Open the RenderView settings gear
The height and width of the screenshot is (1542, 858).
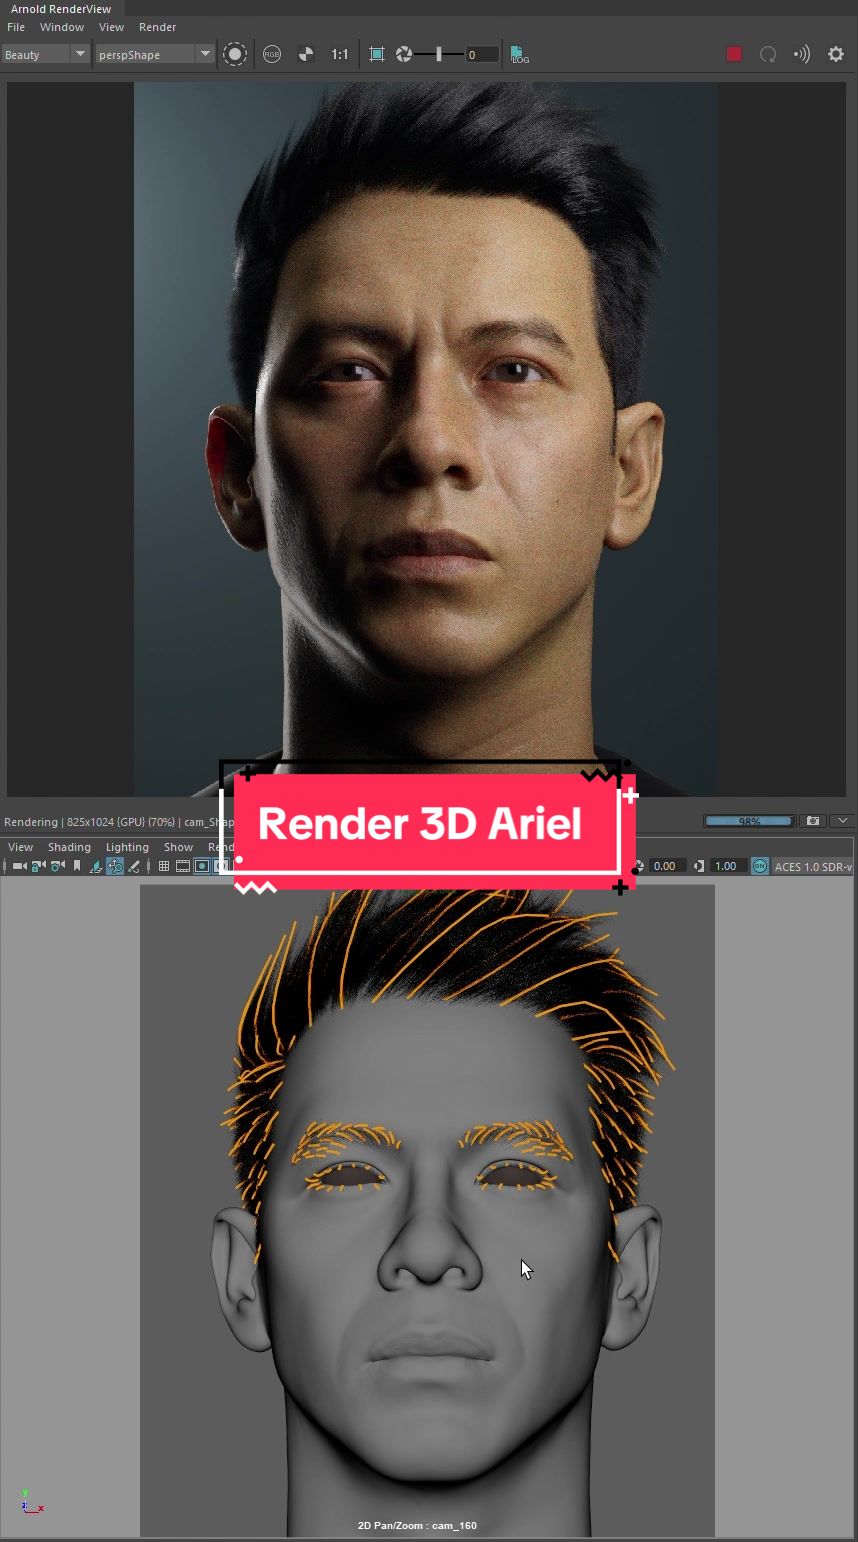pos(836,54)
